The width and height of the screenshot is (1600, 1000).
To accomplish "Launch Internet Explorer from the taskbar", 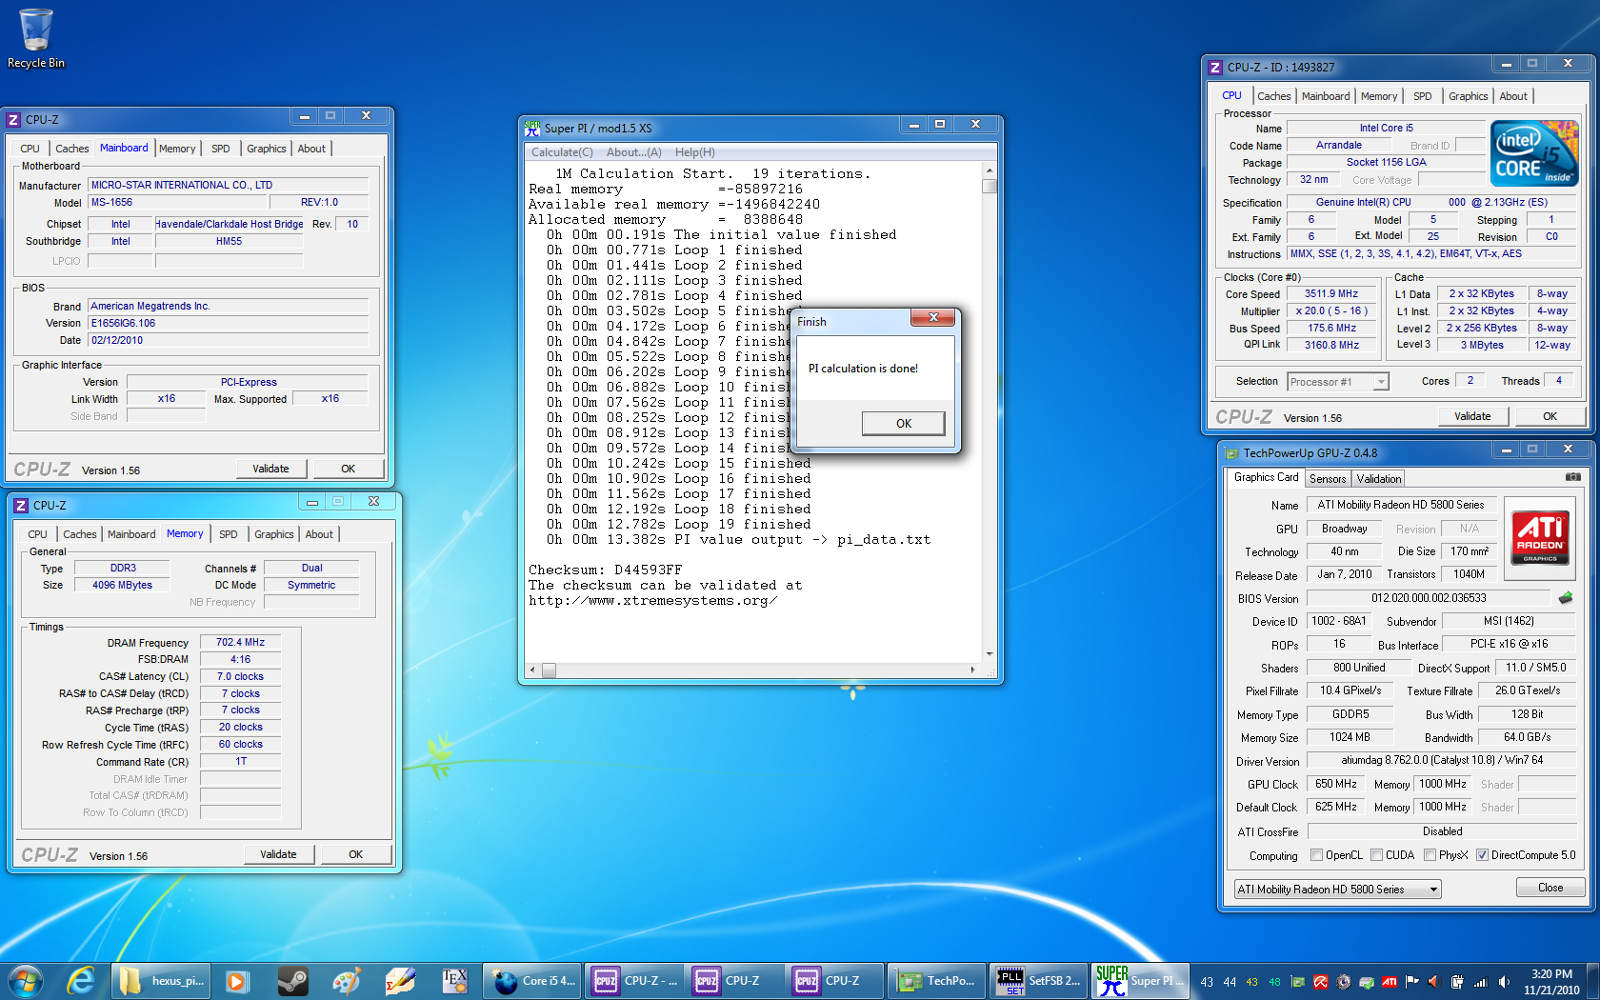I will point(81,981).
